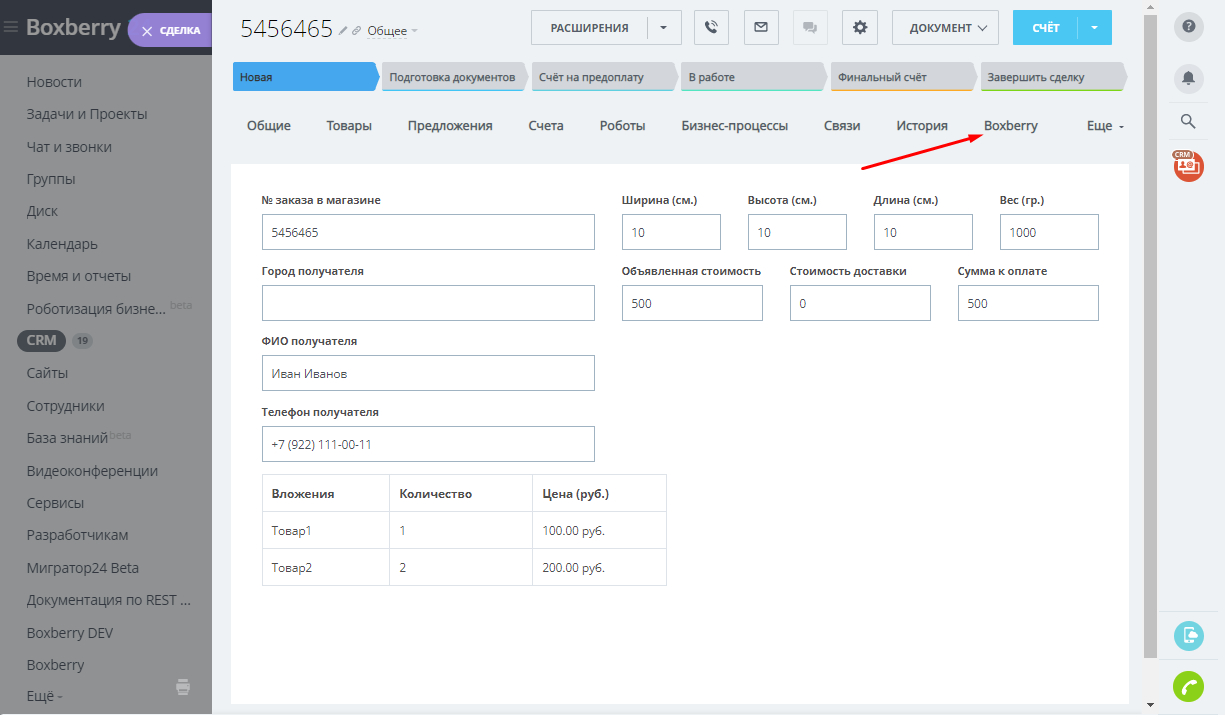The height and width of the screenshot is (715, 1225).
Task: Open Календарь in the left menu
Action: pyautogui.click(x=62, y=244)
